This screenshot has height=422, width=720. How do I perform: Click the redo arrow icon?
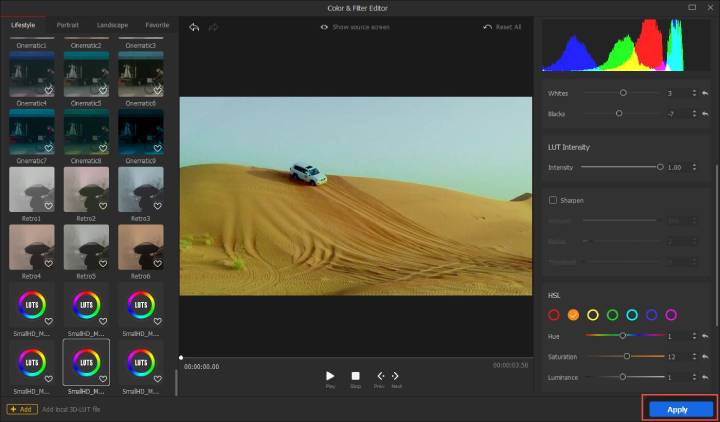pyautogui.click(x=213, y=27)
